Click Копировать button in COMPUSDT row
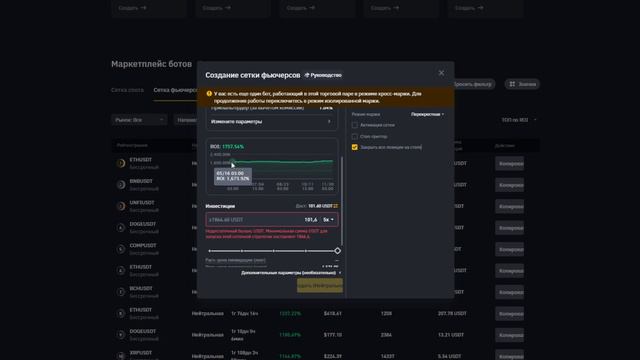The height and width of the screenshot is (360, 640). pyautogui.click(x=509, y=249)
